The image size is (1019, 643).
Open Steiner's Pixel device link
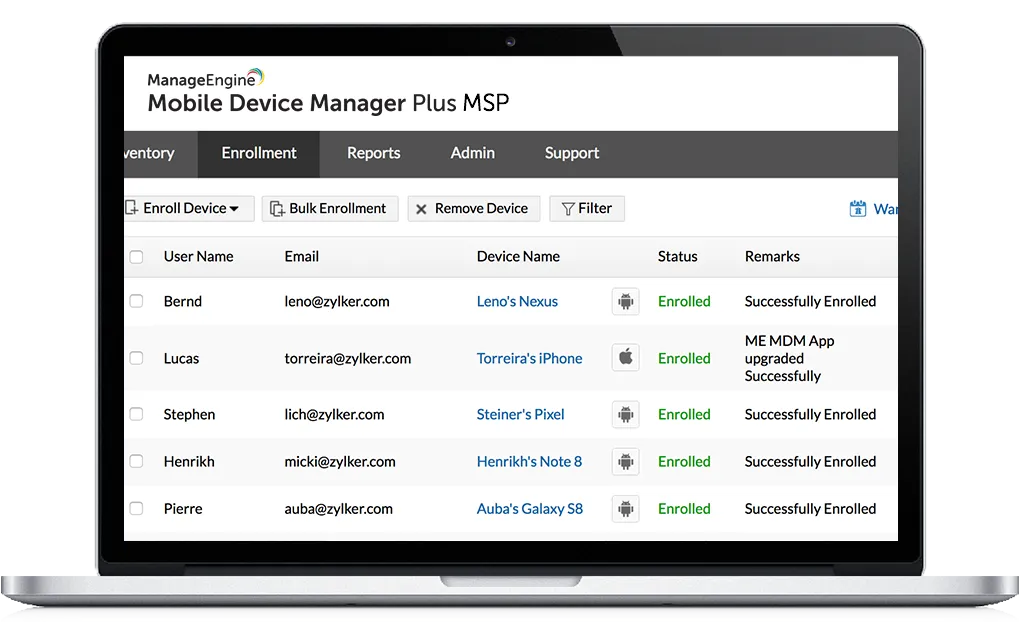coord(521,415)
